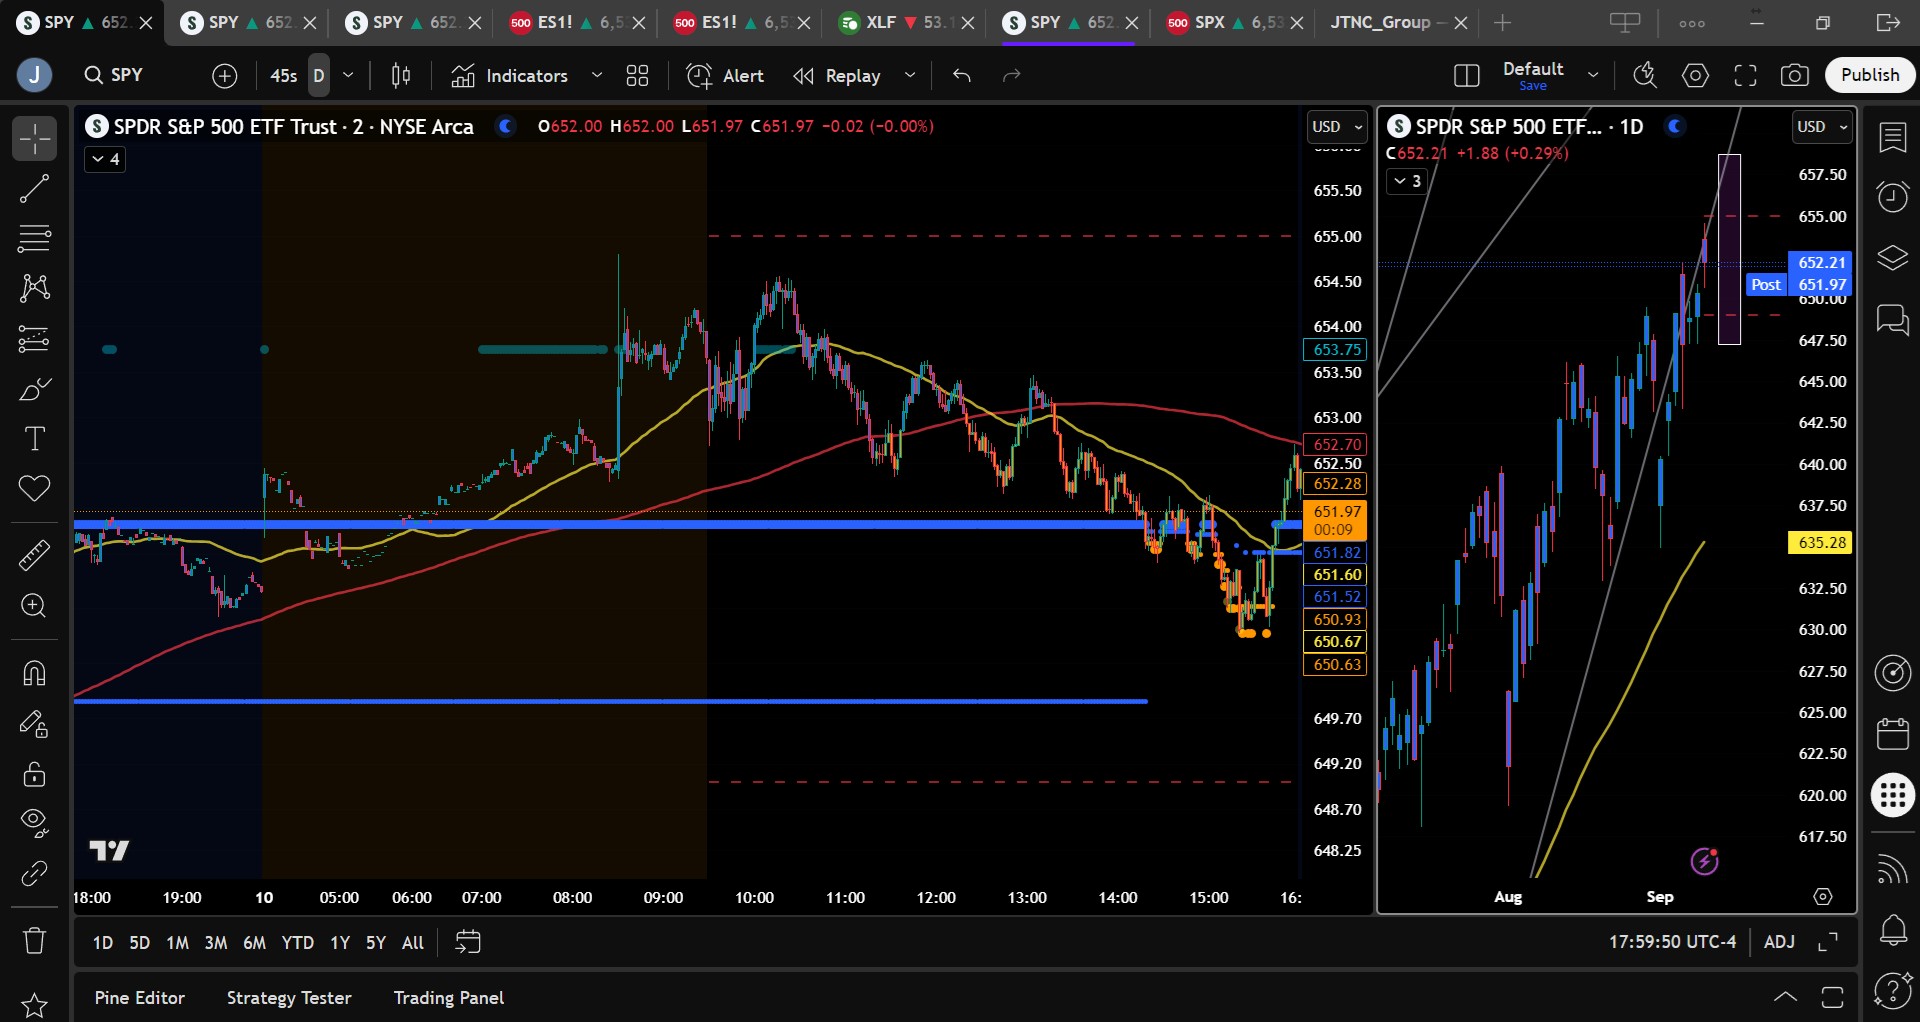The height and width of the screenshot is (1022, 1920).
Task: Create a new Alert
Action: (725, 75)
